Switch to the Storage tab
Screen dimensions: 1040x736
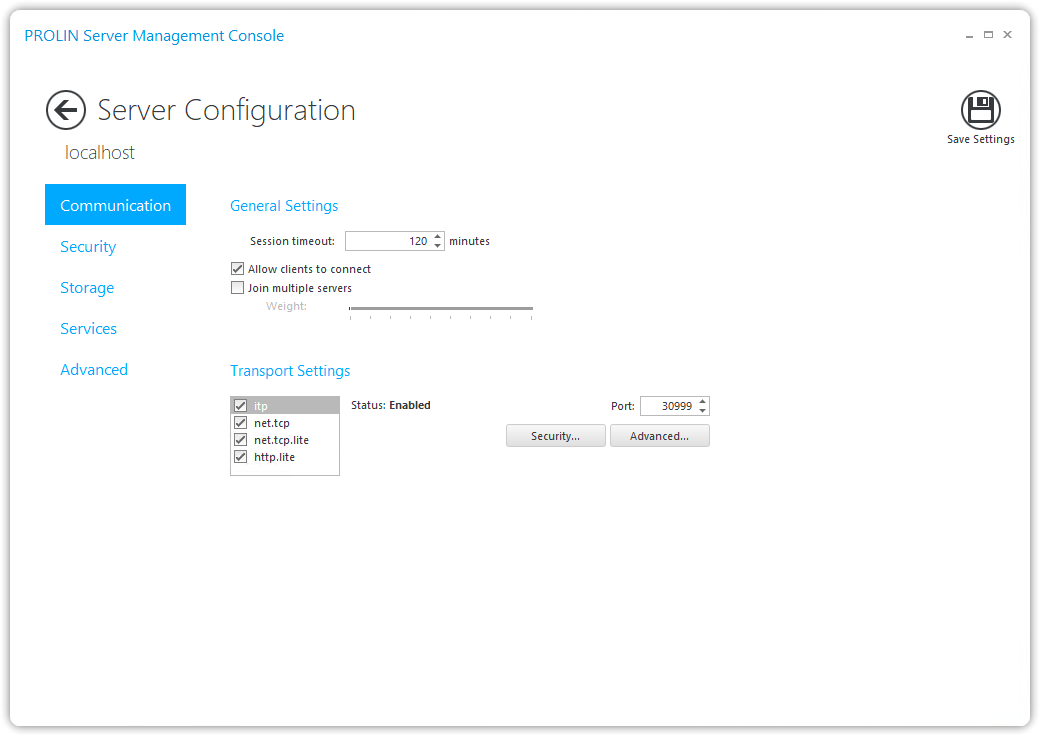click(x=87, y=288)
